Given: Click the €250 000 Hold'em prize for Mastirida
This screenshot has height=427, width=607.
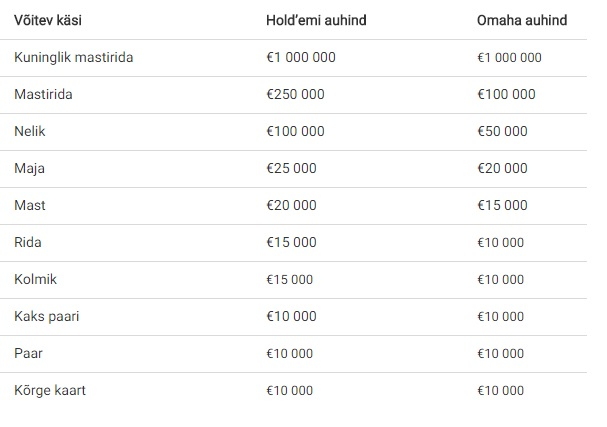Looking at the screenshot, I should point(295,95).
